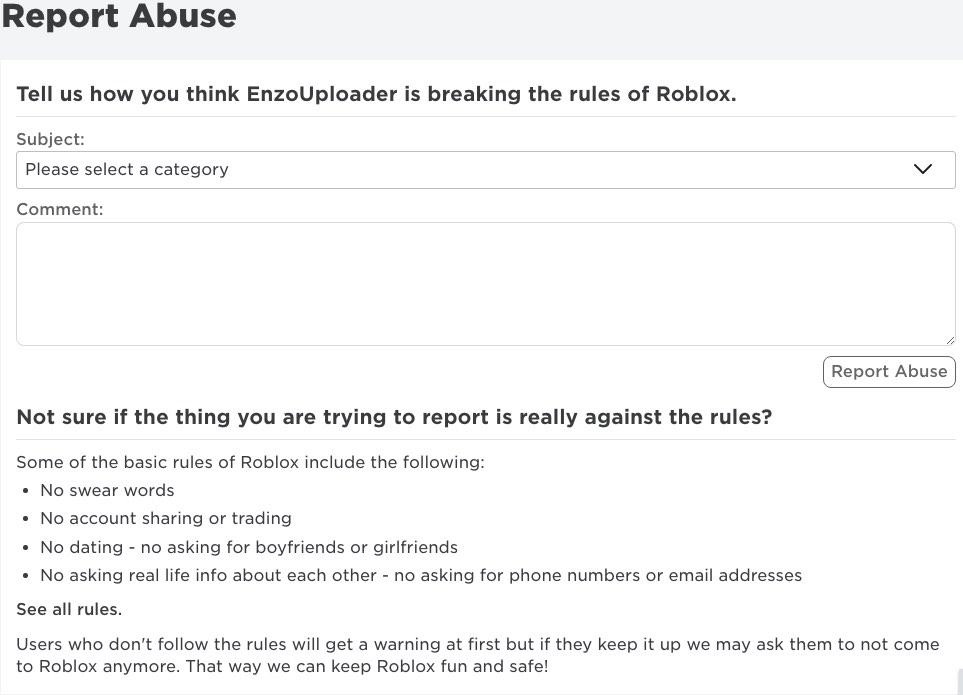Image resolution: width=963 pixels, height=695 pixels.
Task: Open the Subject category dropdown
Action: tap(486, 169)
